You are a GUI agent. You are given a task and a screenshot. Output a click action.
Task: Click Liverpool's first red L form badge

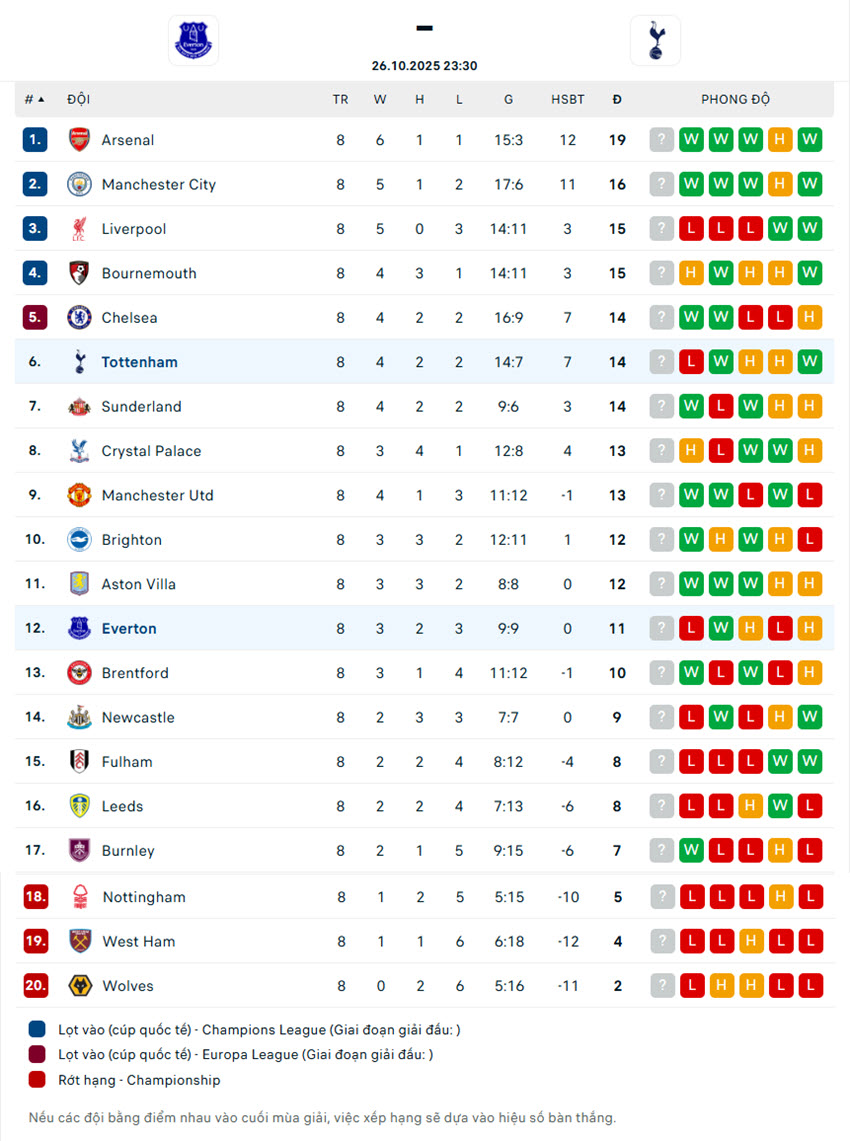691,229
